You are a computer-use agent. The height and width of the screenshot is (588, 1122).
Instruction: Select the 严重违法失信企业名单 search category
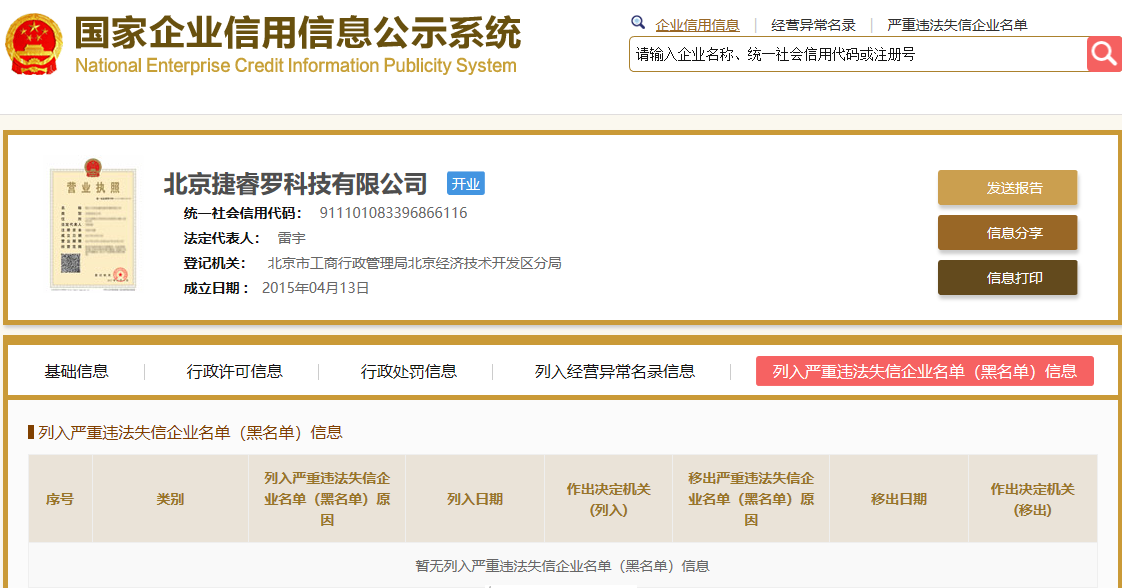957,25
